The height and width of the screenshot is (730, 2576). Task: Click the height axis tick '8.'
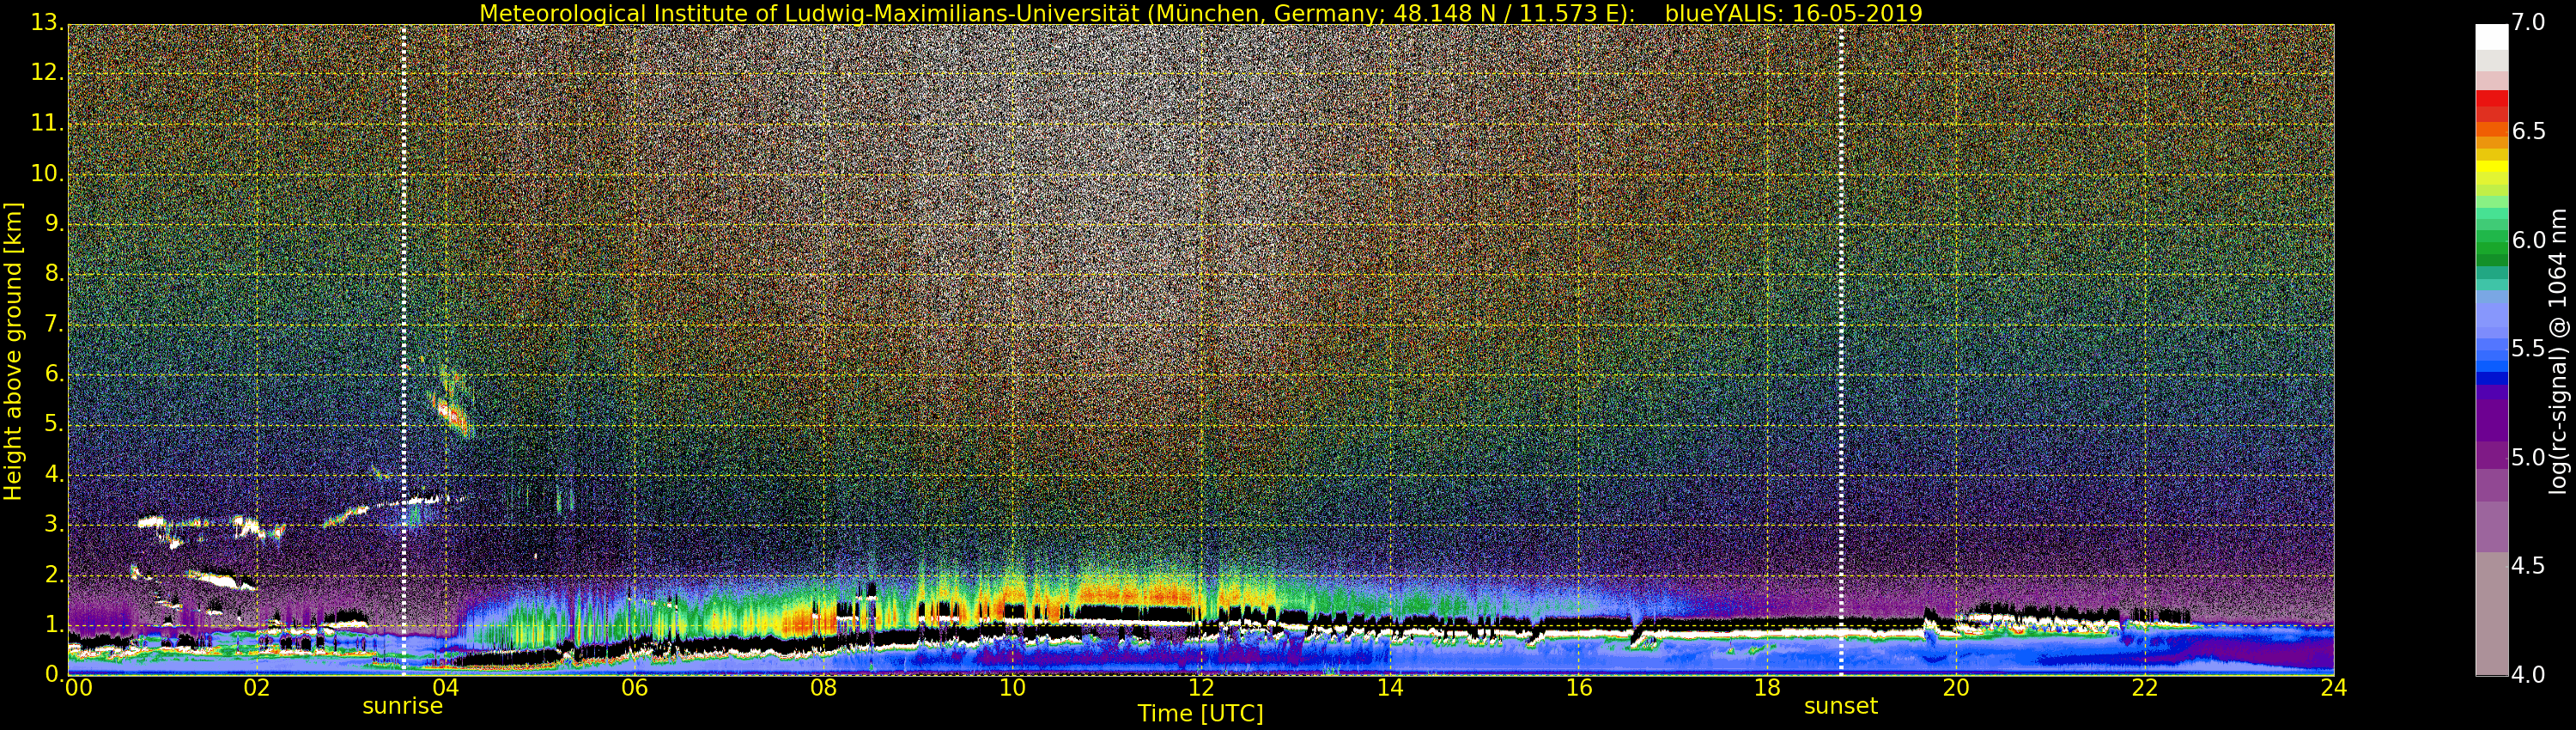coord(53,273)
